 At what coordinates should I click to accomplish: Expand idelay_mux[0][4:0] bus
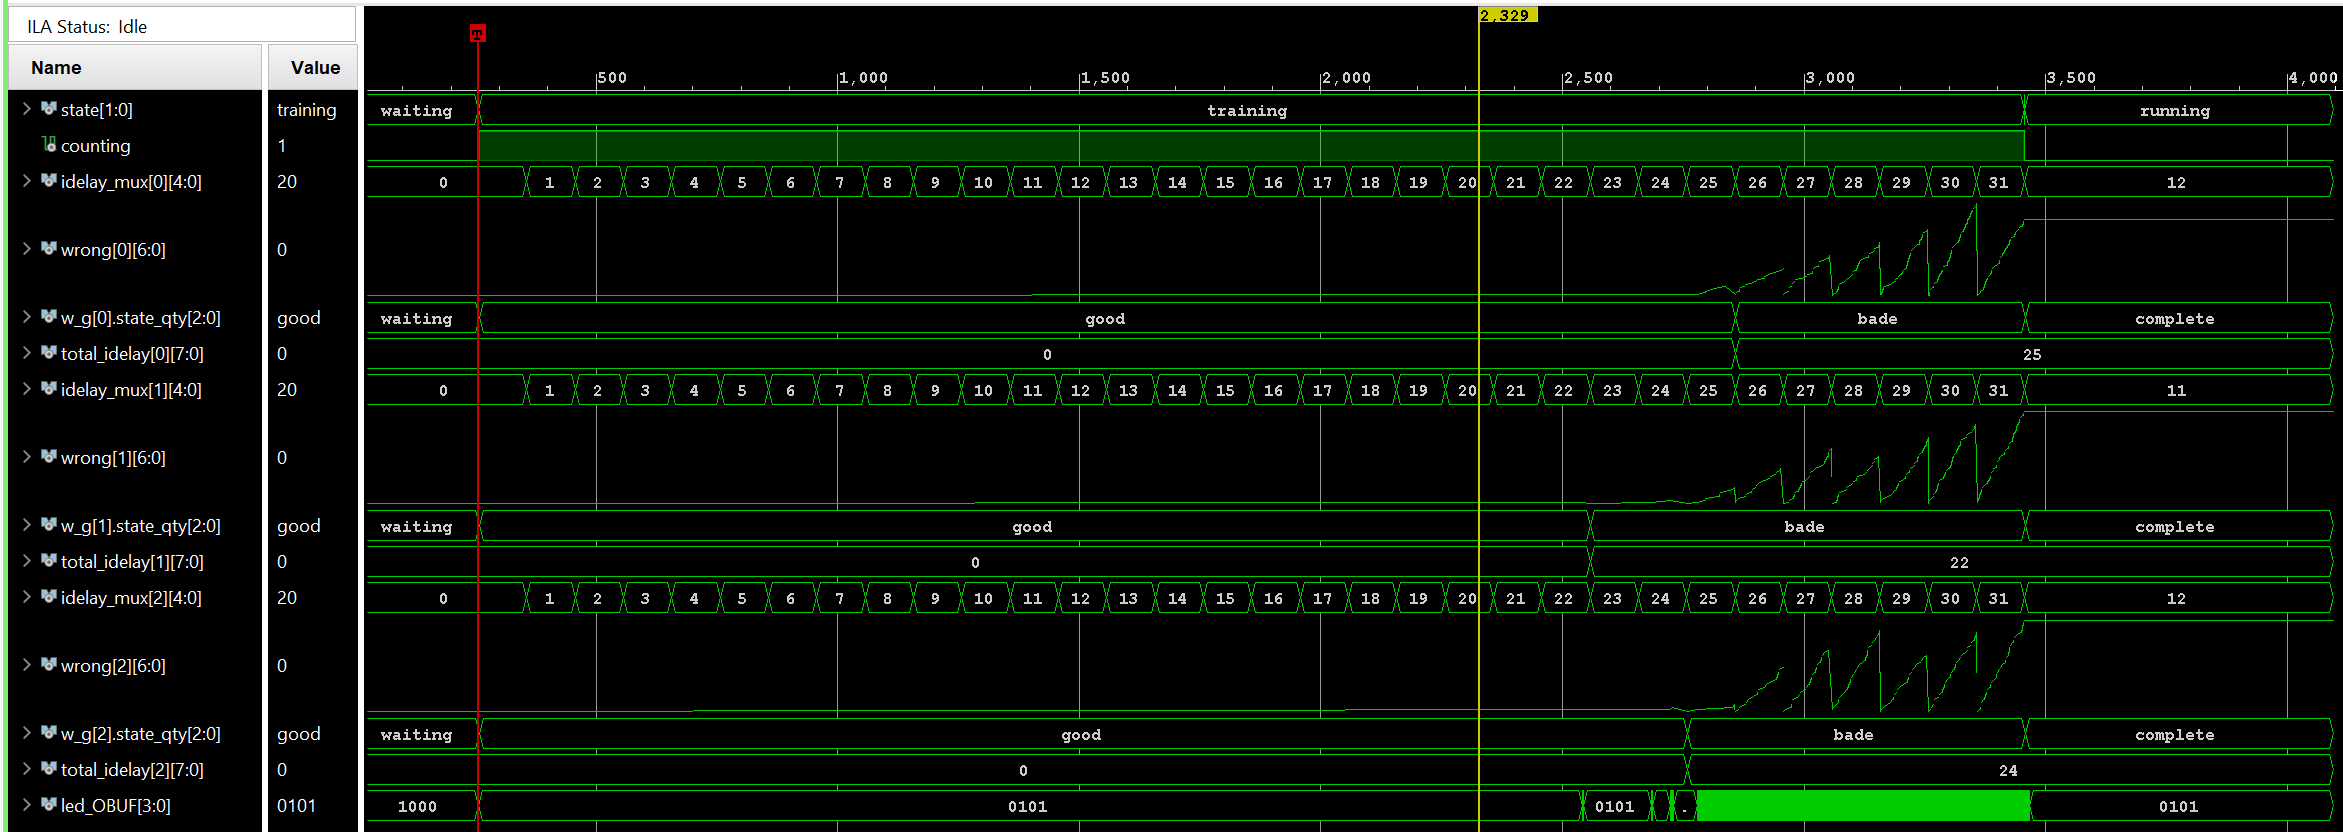click(27, 181)
